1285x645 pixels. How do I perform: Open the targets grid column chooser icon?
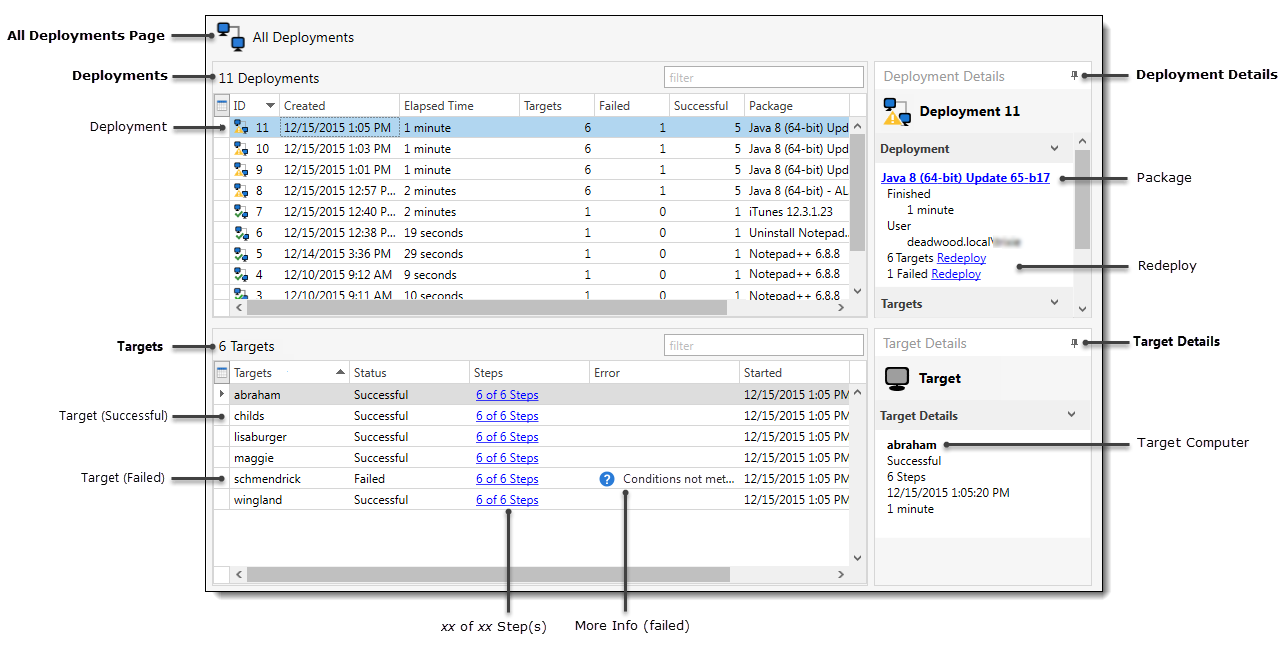(x=222, y=372)
